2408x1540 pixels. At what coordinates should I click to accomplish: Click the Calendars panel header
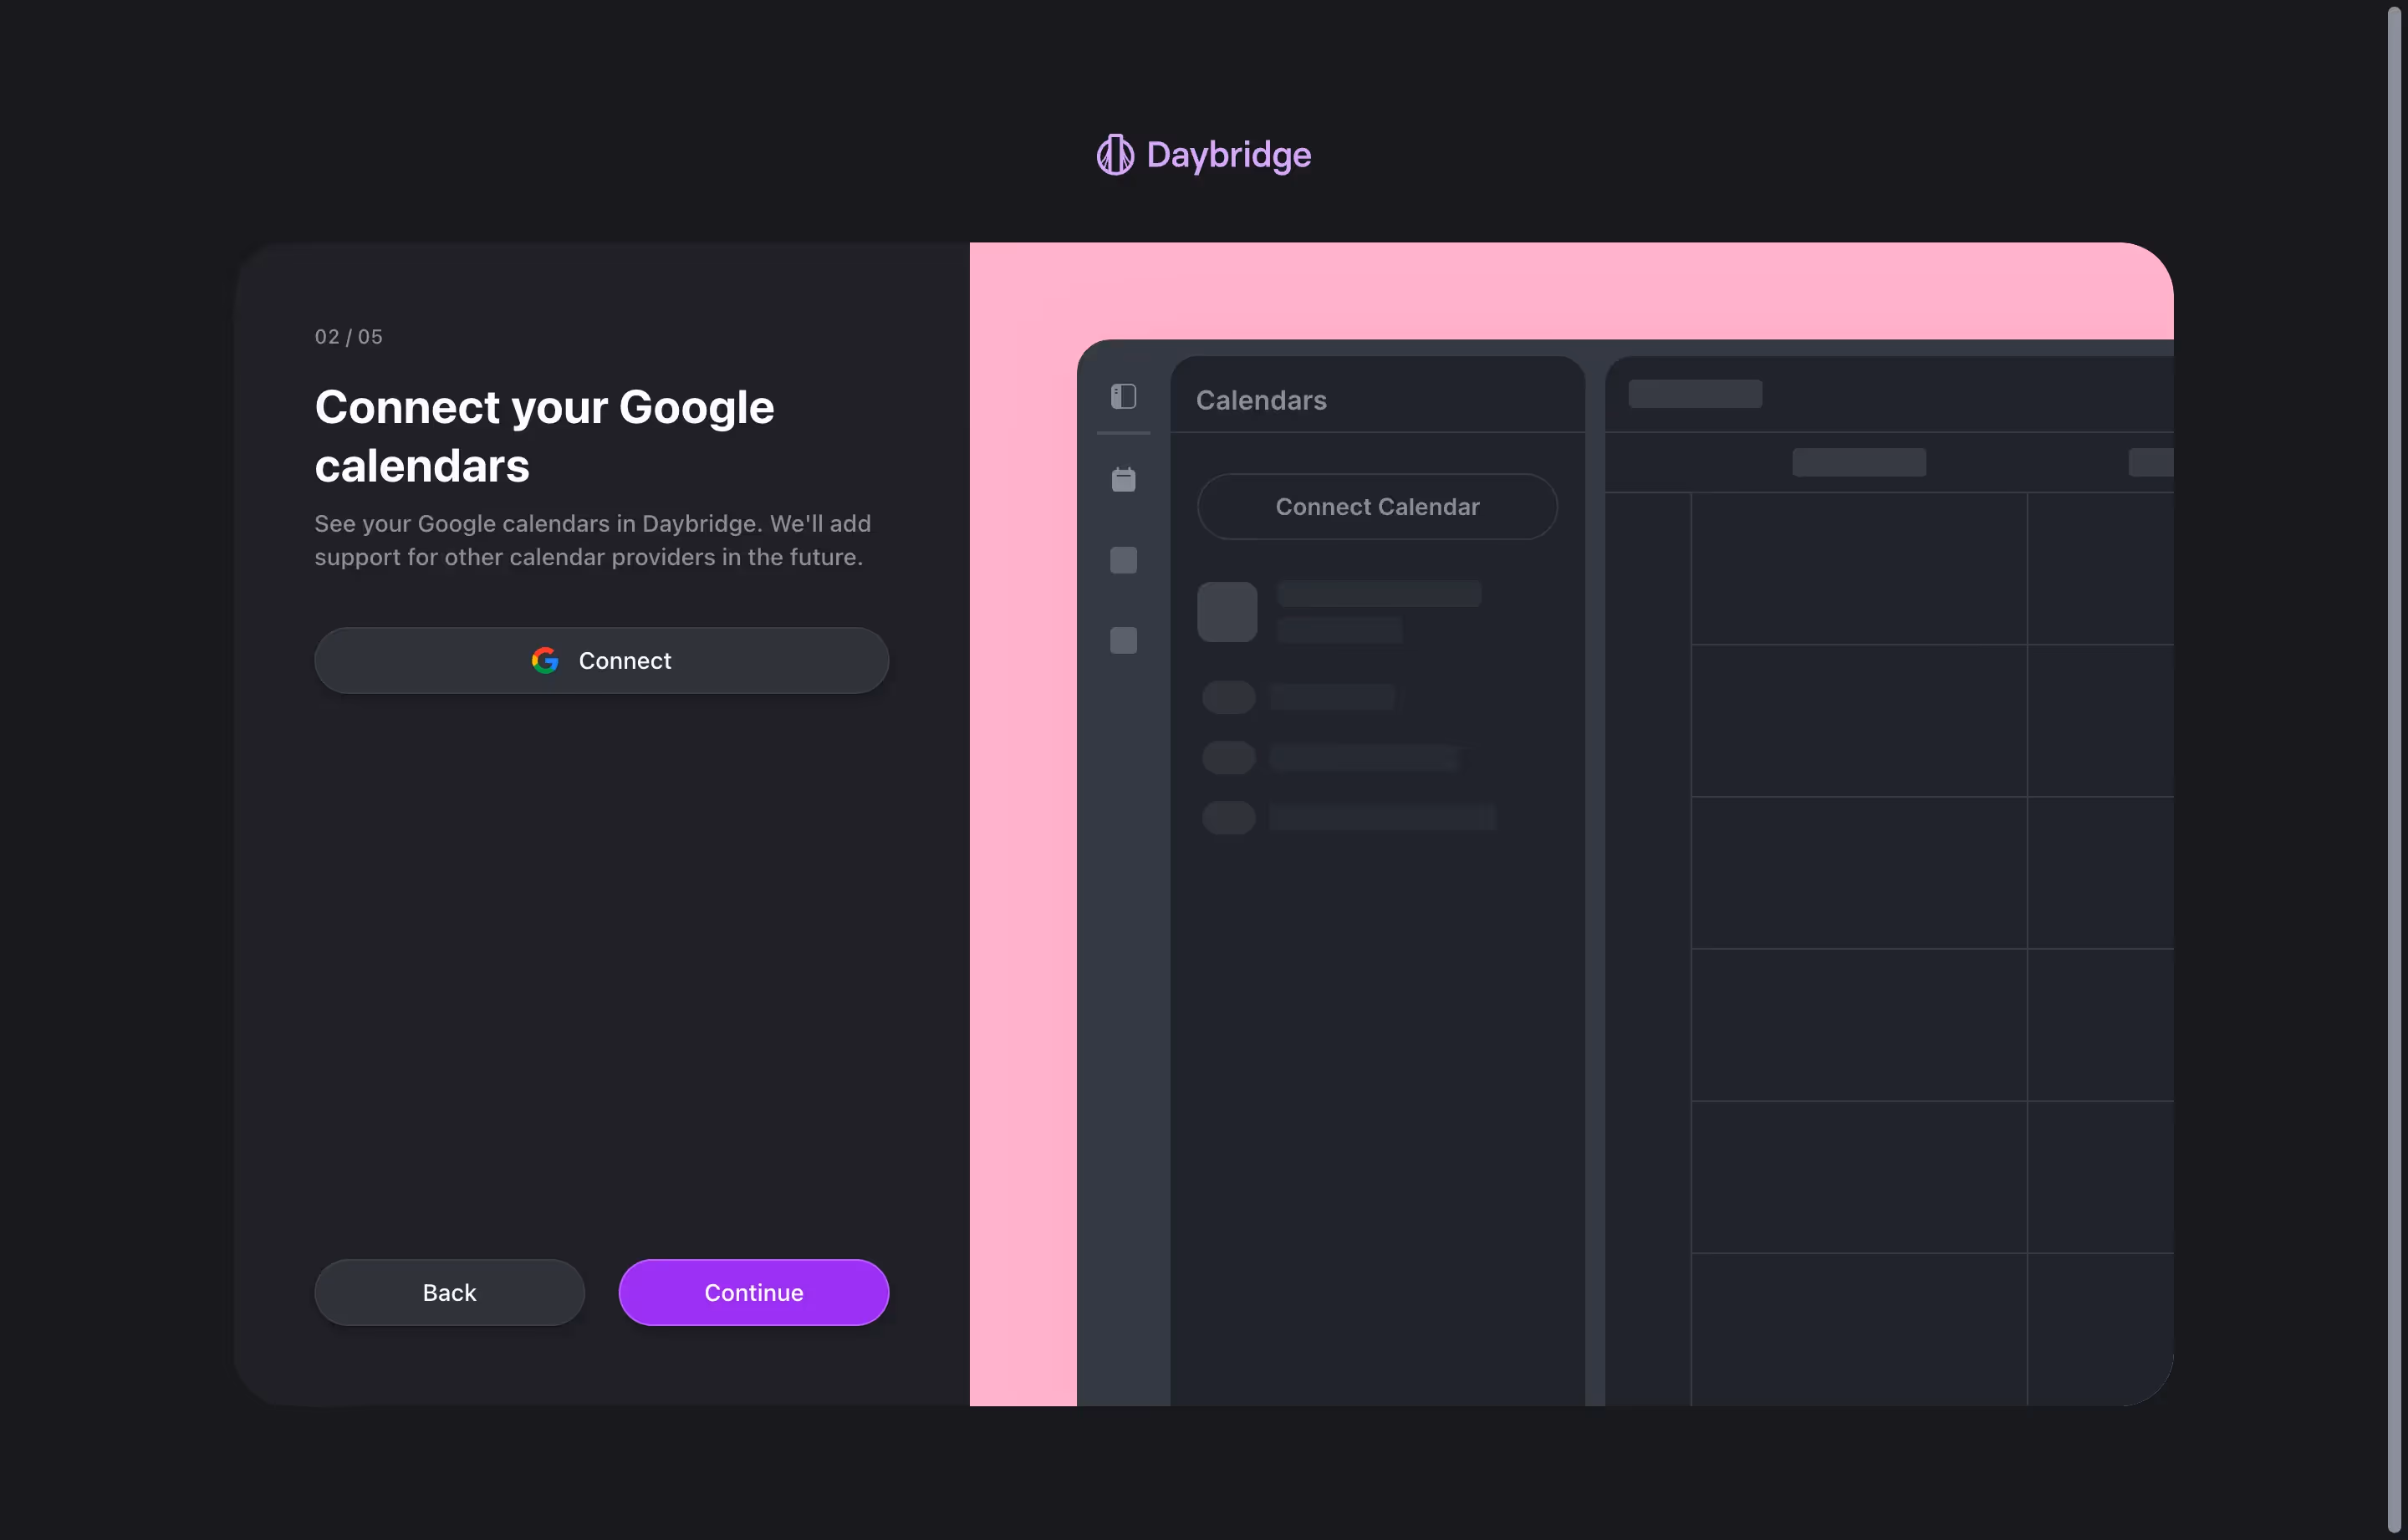1261,400
